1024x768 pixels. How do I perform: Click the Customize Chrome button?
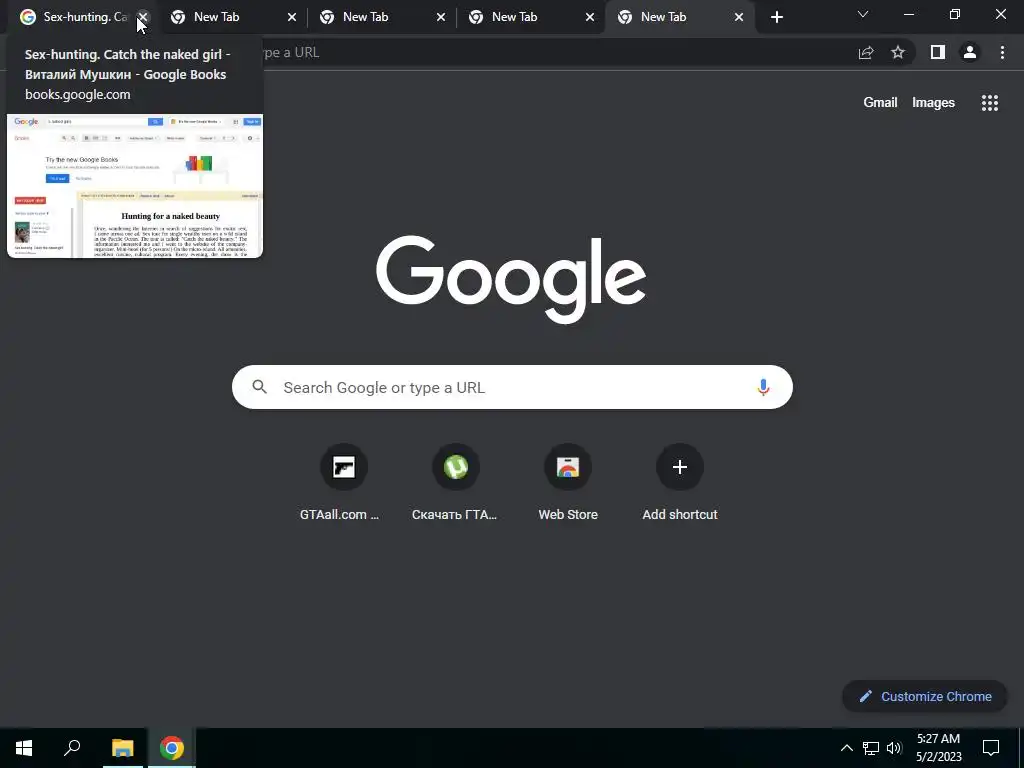pos(925,696)
